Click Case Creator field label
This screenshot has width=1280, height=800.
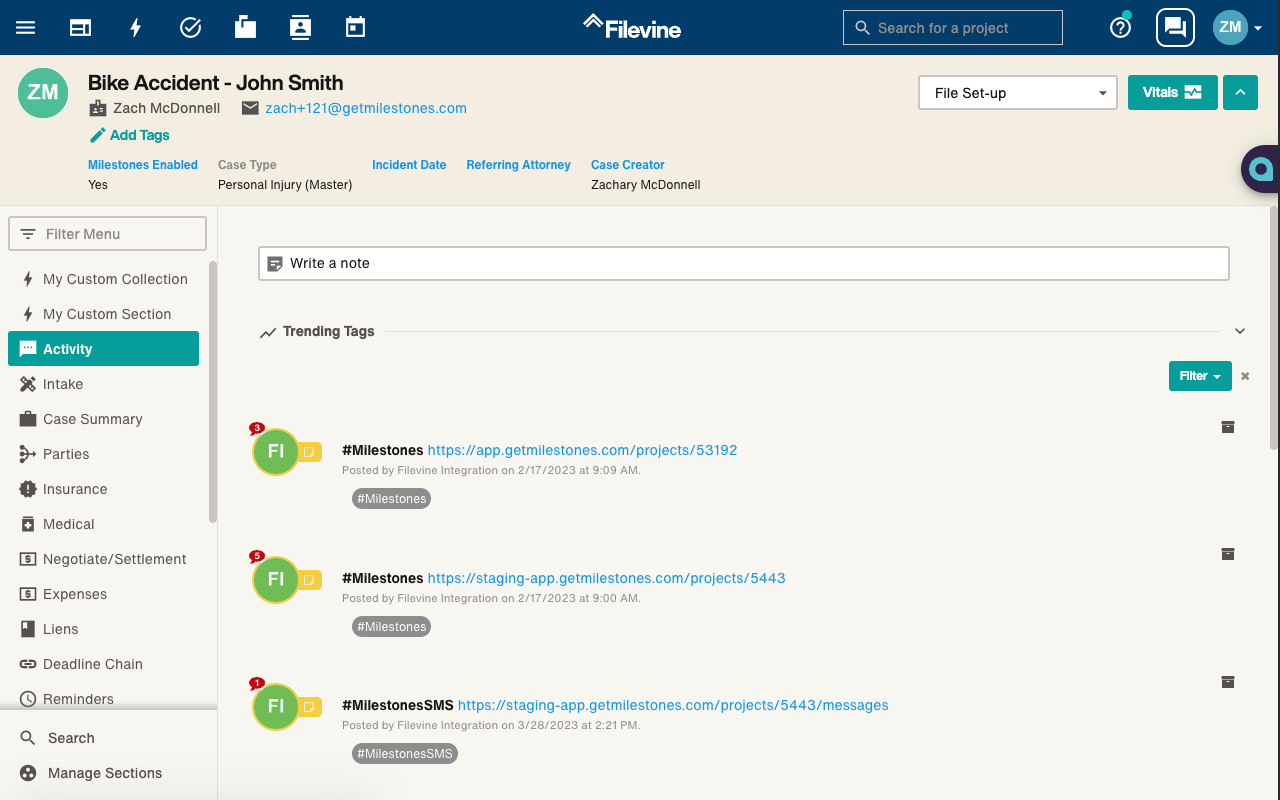(x=628, y=165)
